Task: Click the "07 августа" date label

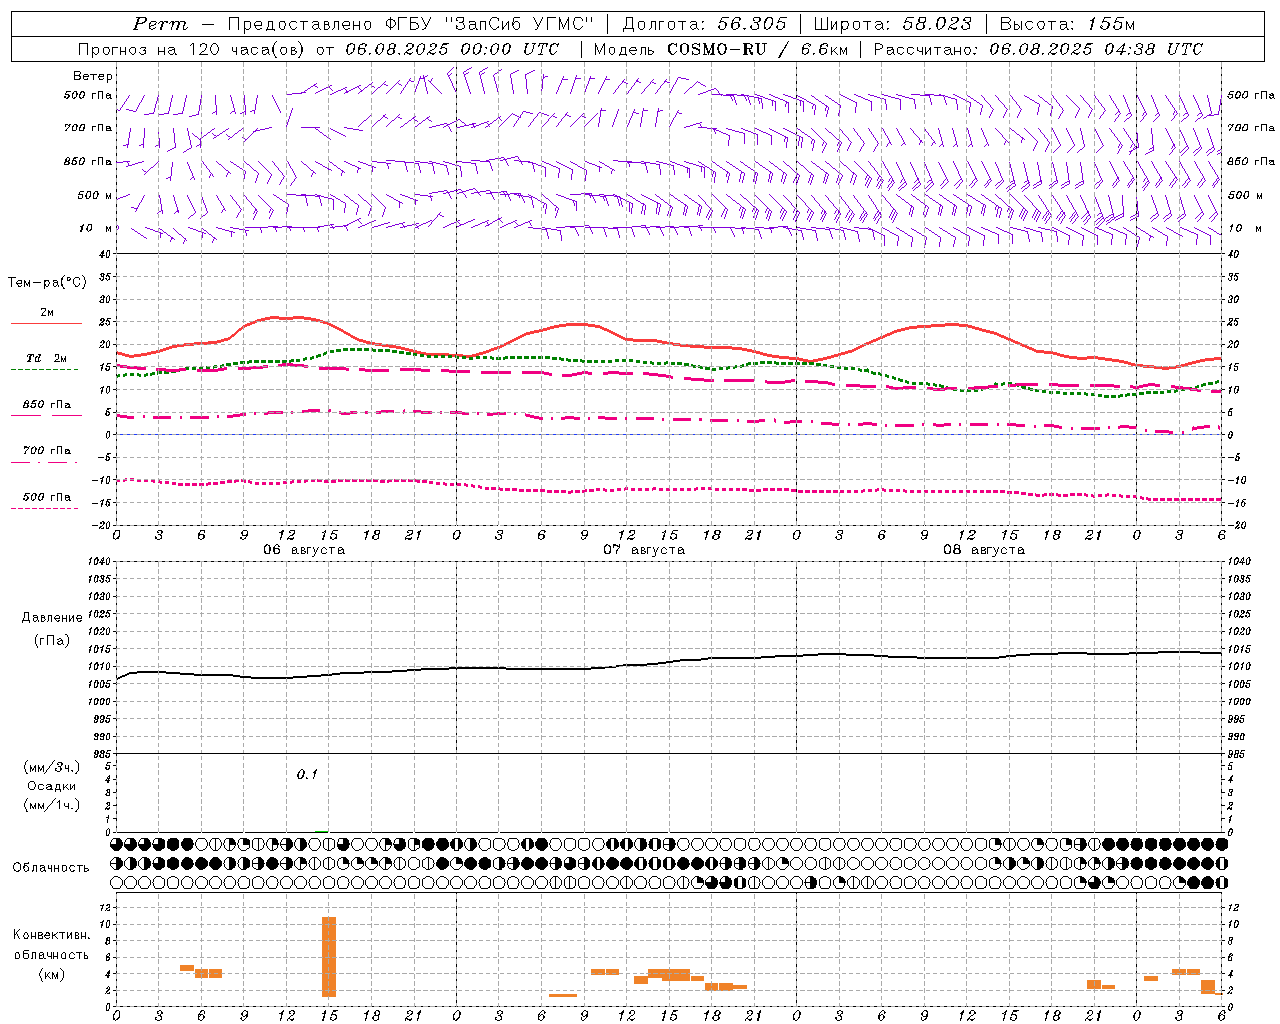Action: point(644,550)
